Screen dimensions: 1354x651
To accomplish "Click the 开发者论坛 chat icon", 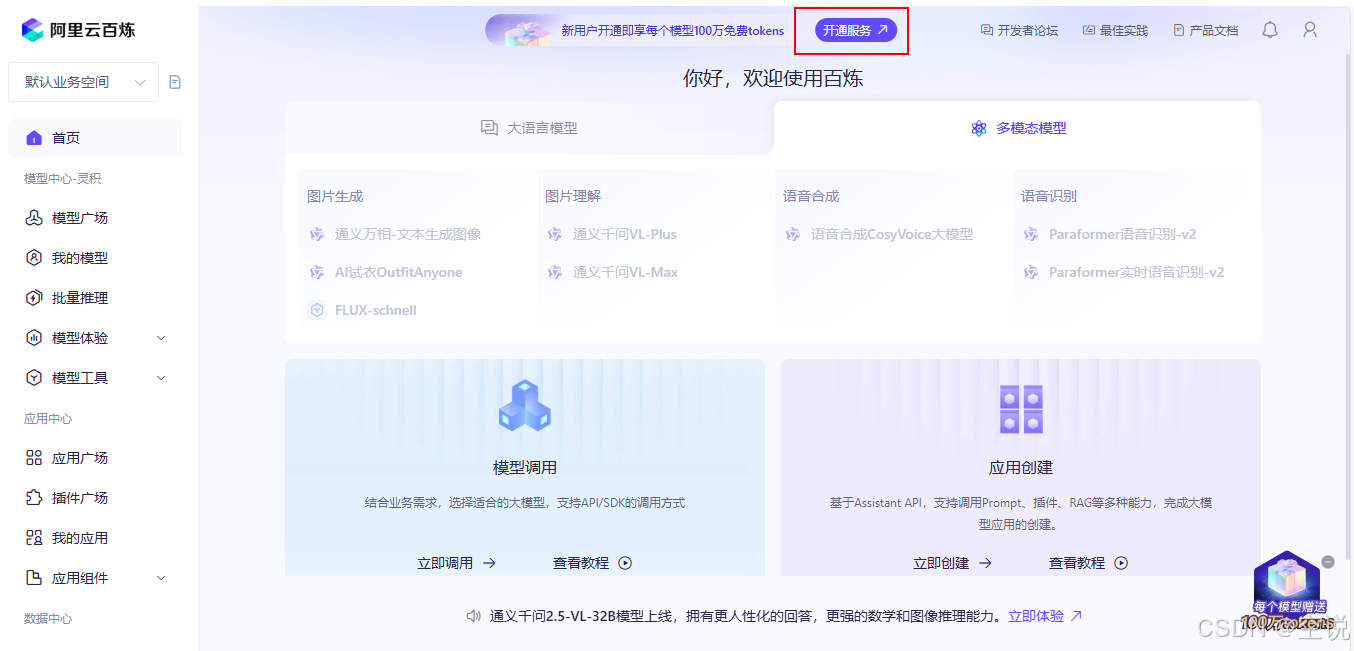I will point(987,31).
